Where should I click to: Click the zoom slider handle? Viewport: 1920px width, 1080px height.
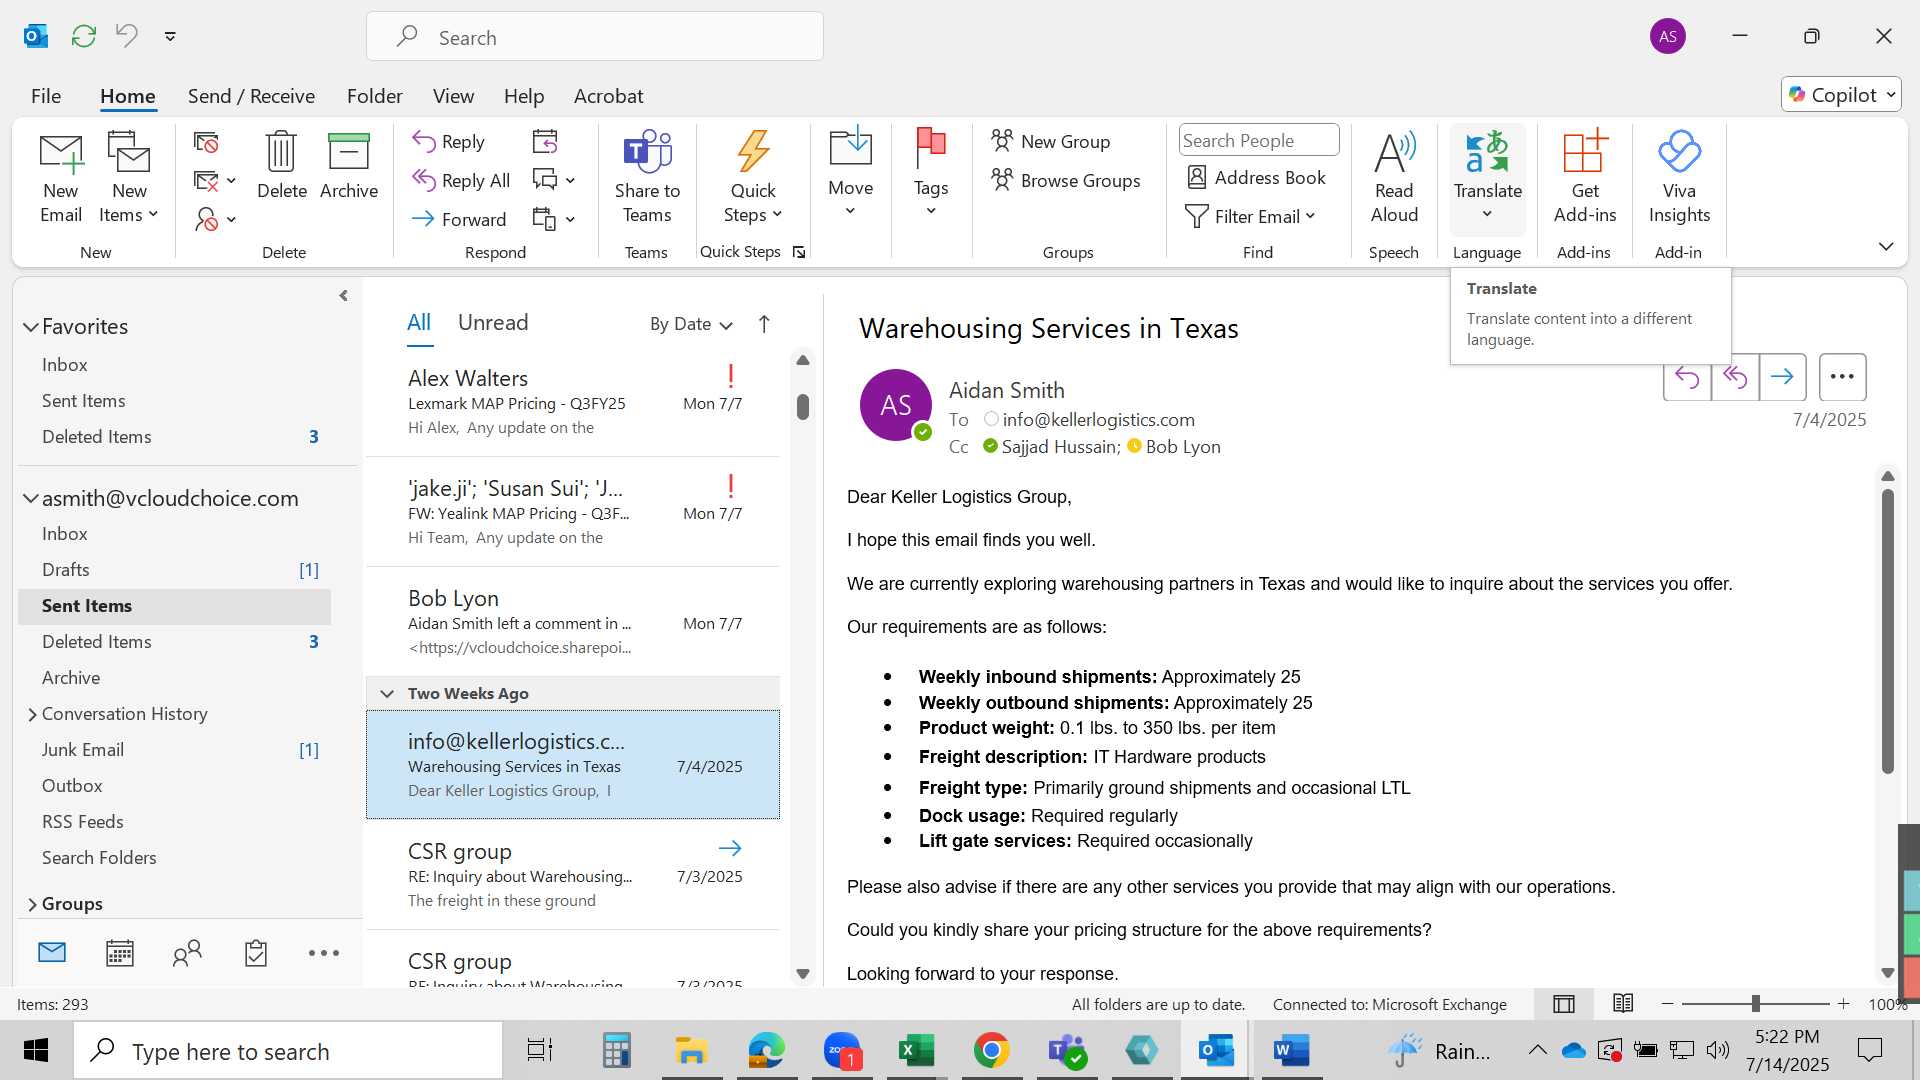[x=1756, y=1004]
